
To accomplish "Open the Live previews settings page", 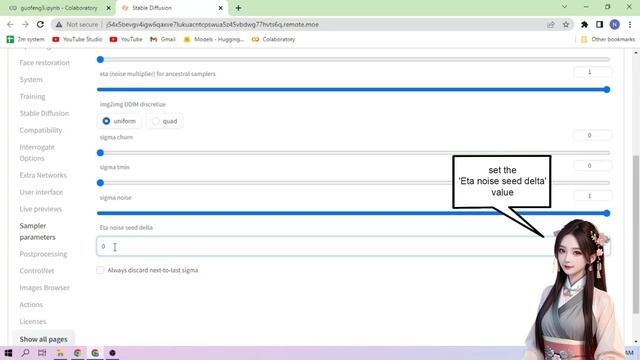I will 41,209.
